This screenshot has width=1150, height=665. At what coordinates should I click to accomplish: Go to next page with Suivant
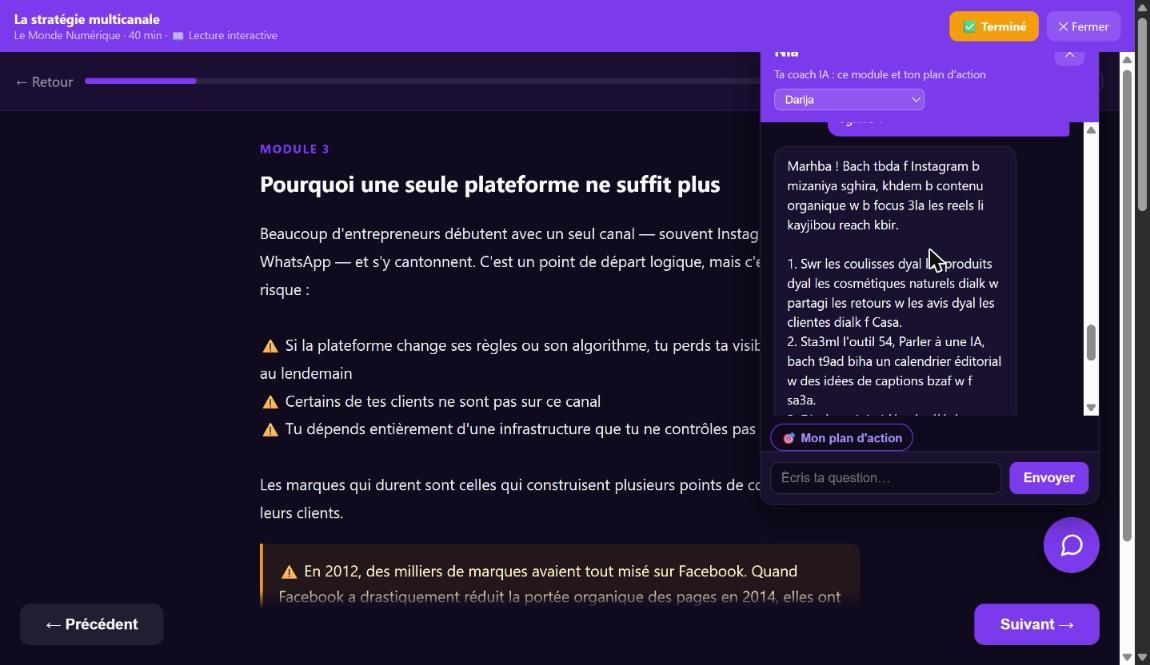pyautogui.click(x=1036, y=624)
